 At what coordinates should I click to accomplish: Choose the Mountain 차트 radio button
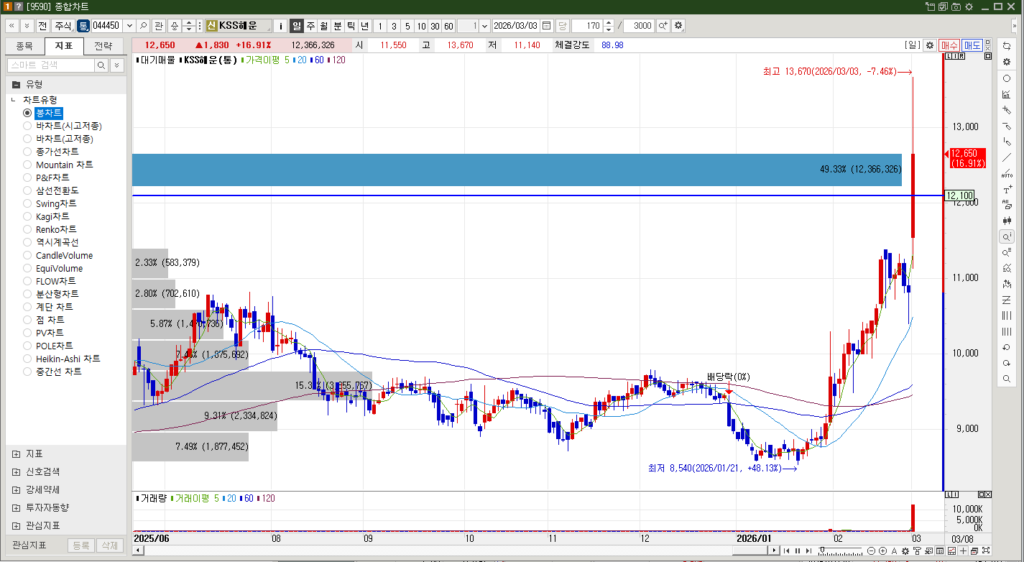pyautogui.click(x=28, y=164)
